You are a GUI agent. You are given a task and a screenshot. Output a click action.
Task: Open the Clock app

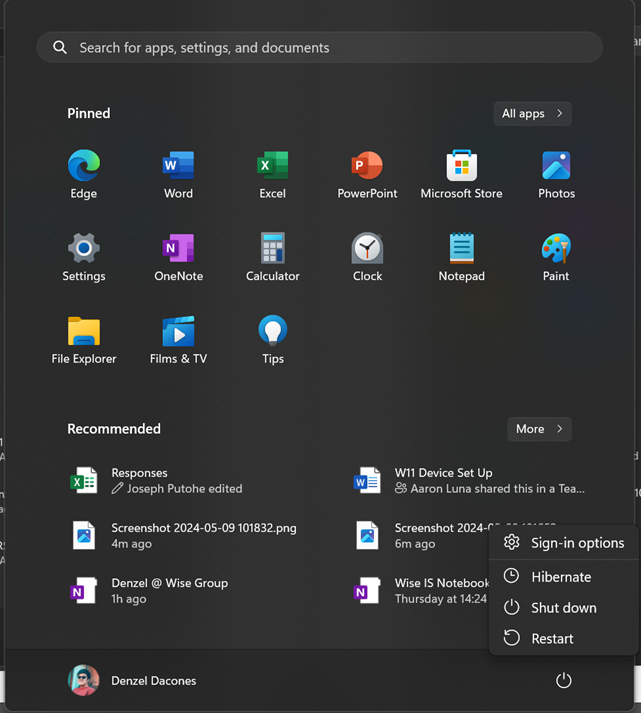point(367,257)
